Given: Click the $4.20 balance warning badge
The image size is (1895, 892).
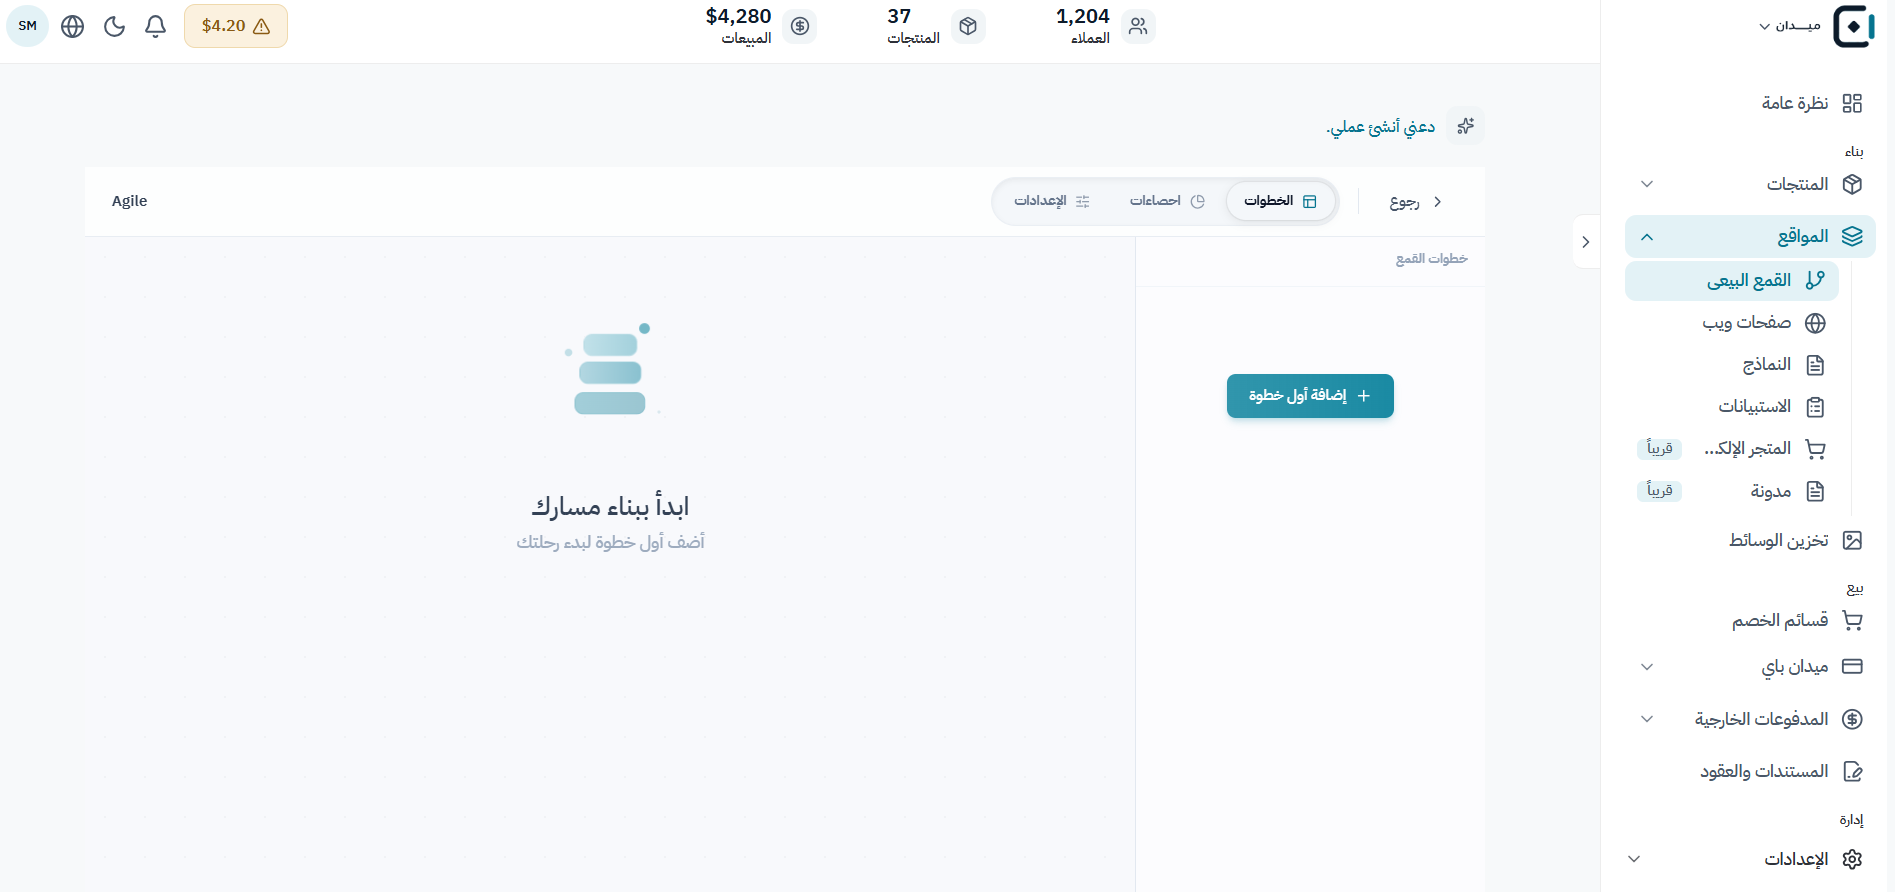Looking at the screenshot, I should tap(236, 26).
